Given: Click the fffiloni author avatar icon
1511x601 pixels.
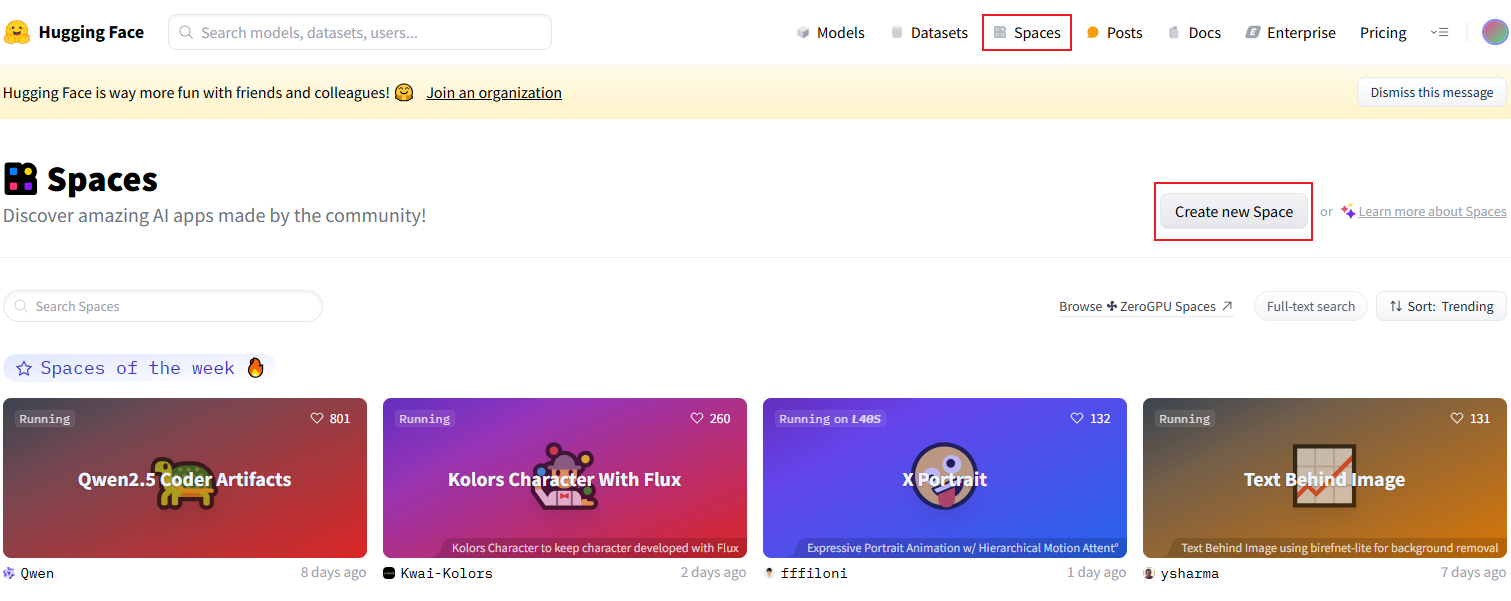Looking at the screenshot, I should coord(769,573).
